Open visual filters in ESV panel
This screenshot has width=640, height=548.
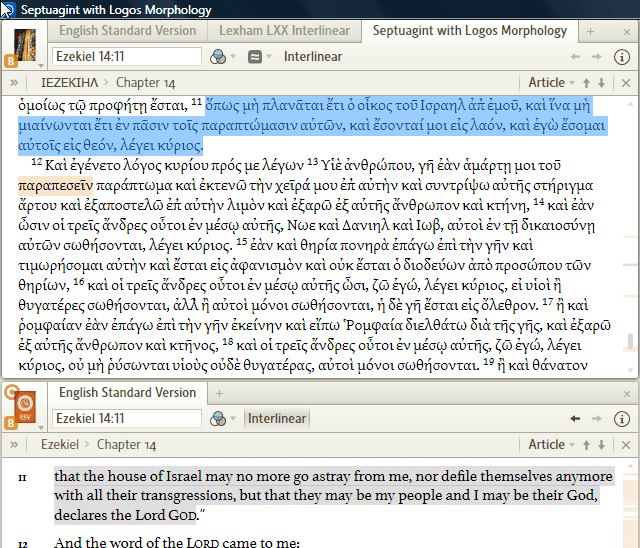(x=218, y=419)
